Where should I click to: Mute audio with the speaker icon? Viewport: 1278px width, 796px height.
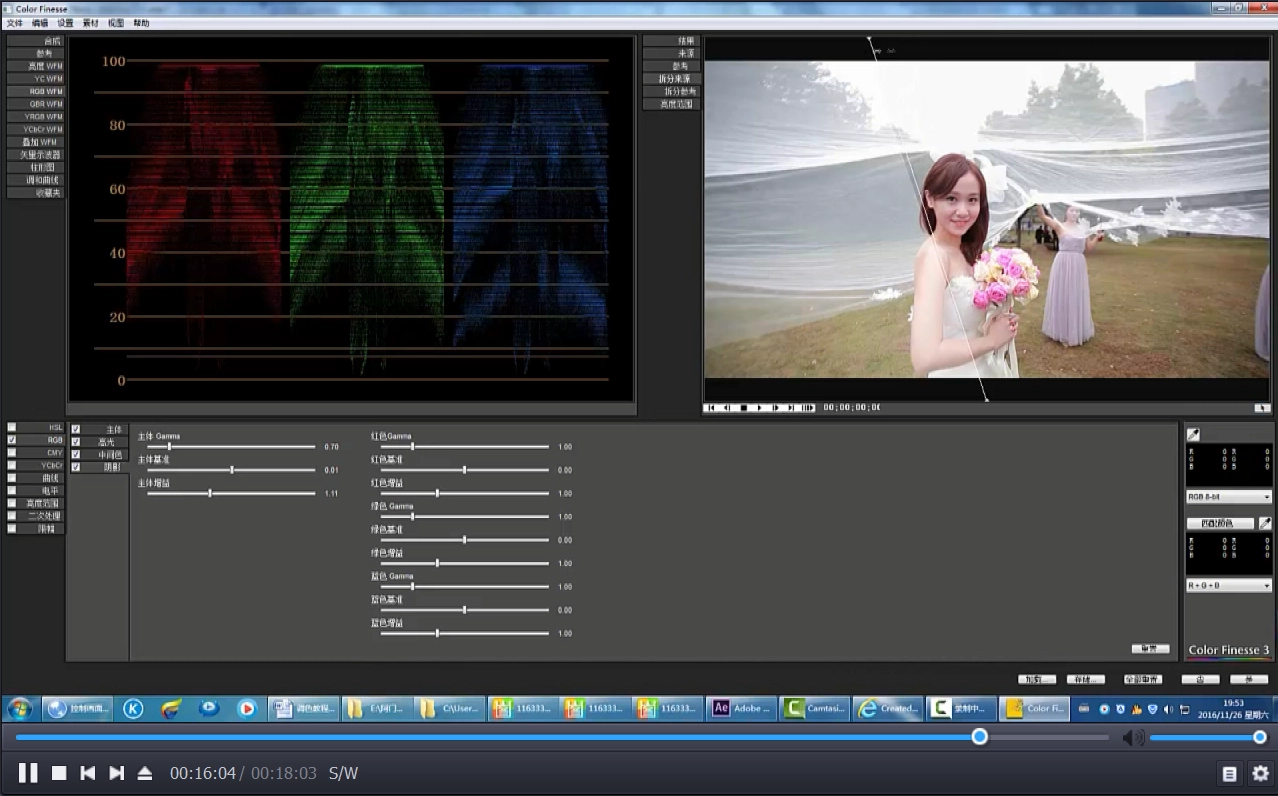pyautogui.click(x=1132, y=738)
